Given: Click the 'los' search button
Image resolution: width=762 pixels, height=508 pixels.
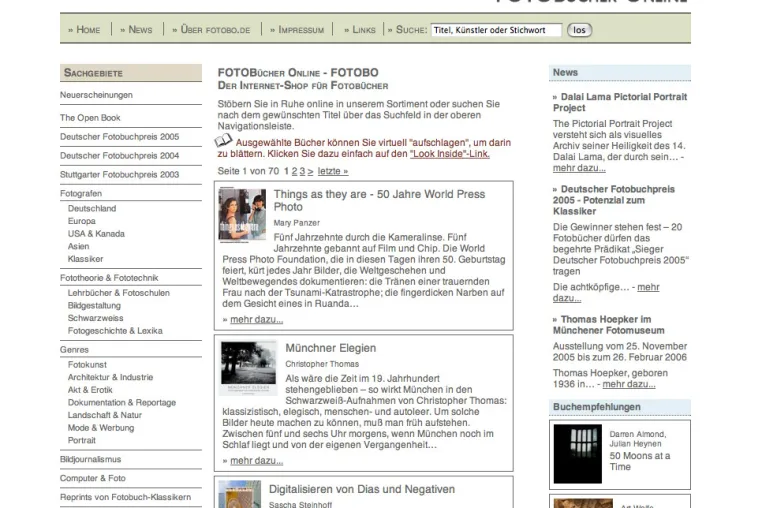Looking at the screenshot, I should (x=579, y=30).
